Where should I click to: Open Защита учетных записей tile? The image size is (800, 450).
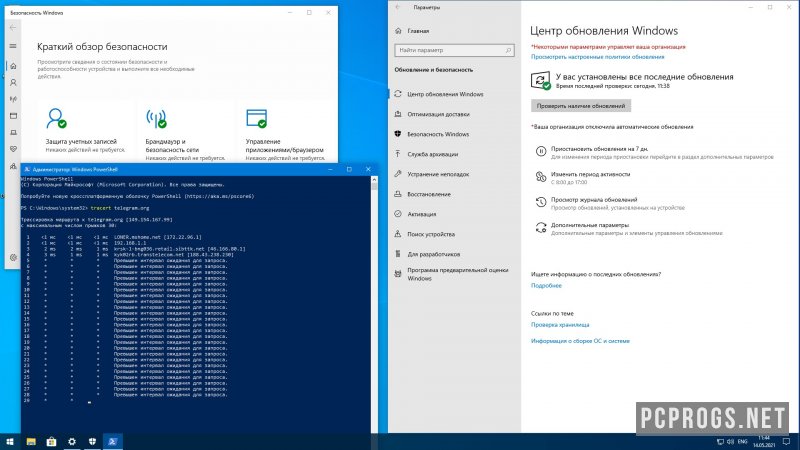click(x=85, y=130)
